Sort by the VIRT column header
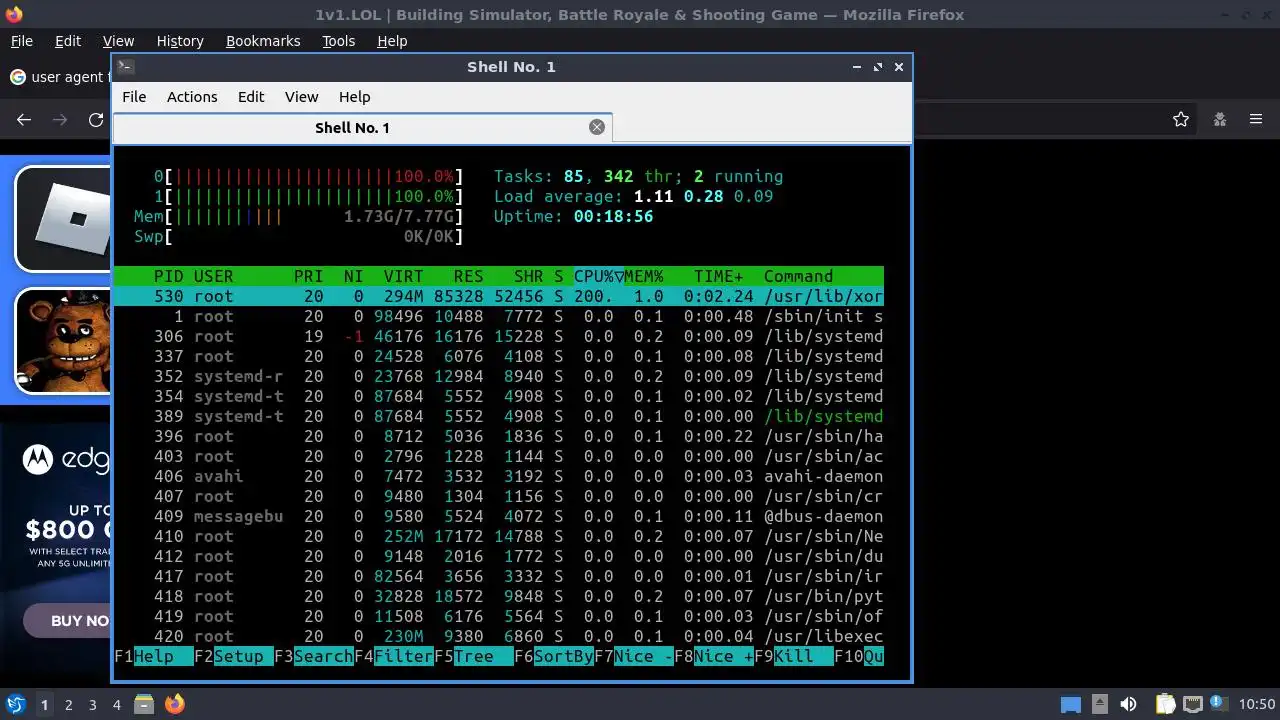The image size is (1280, 720). 403,276
